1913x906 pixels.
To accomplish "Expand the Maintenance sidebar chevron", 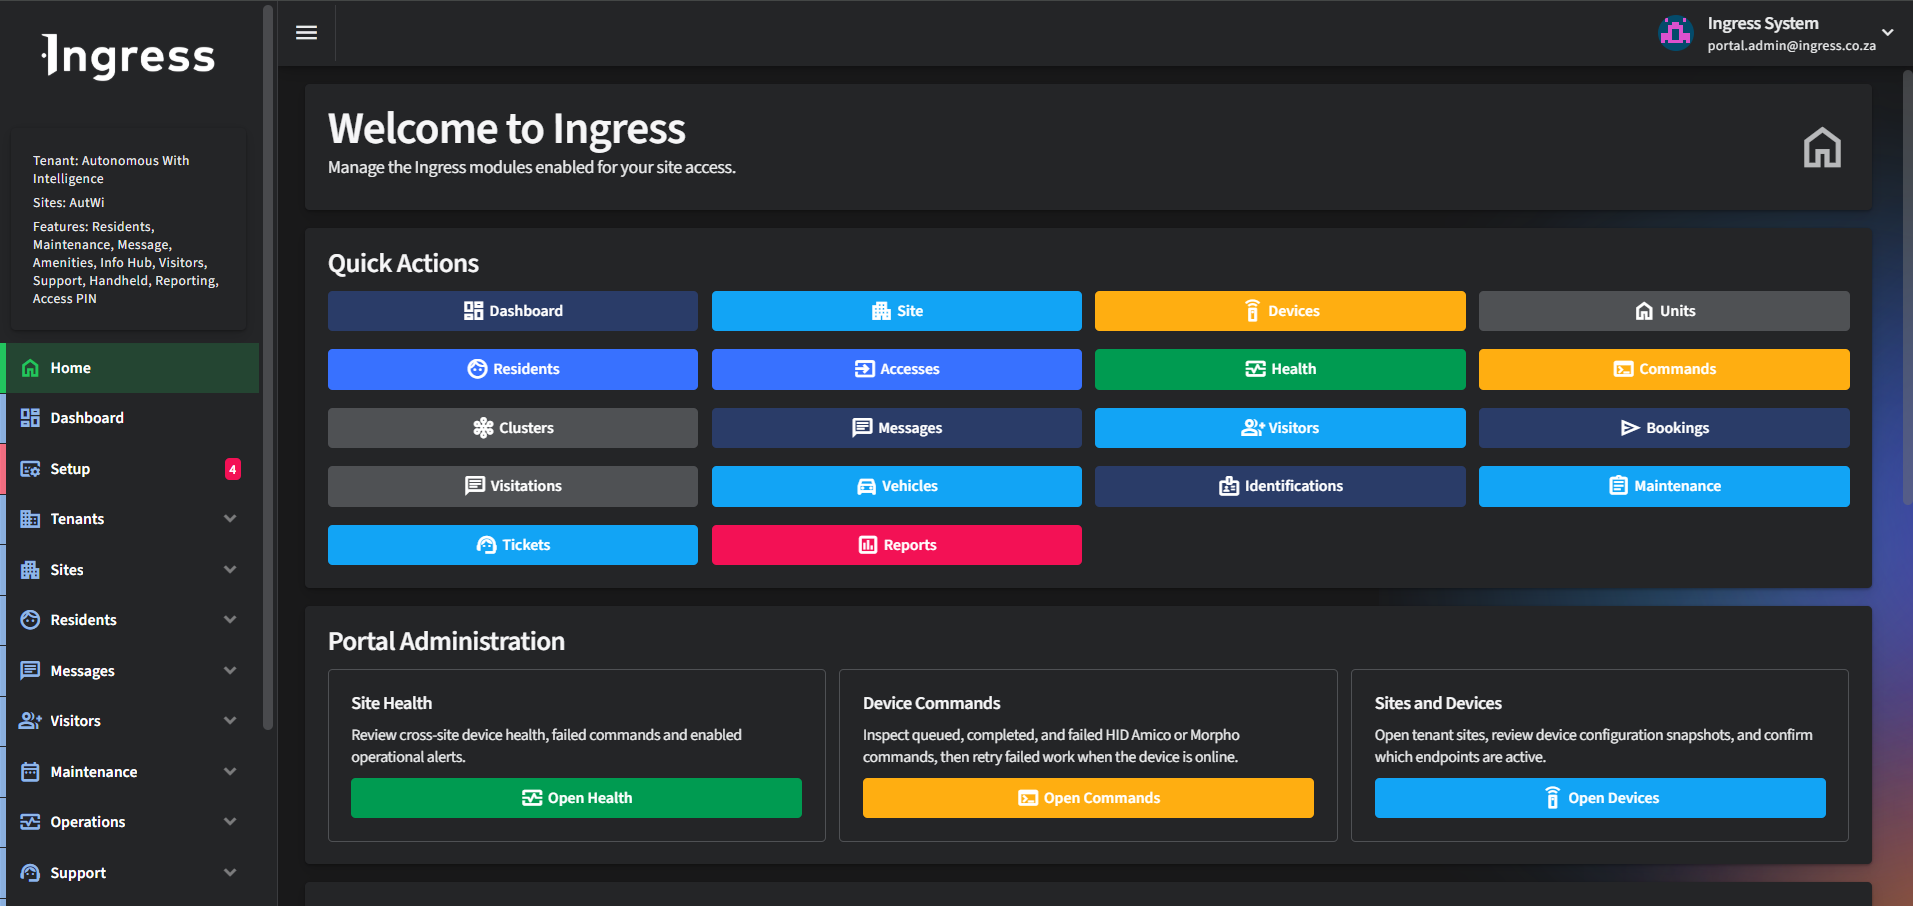I will click(230, 772).
